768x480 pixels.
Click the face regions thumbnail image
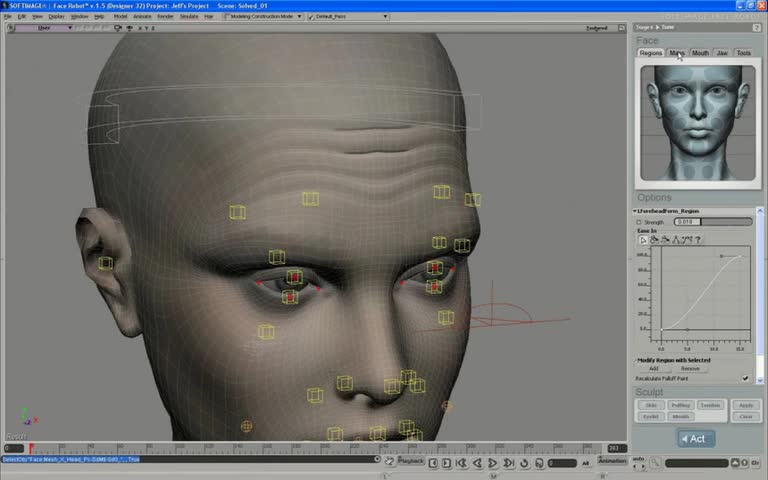click(x=697, y=122)
